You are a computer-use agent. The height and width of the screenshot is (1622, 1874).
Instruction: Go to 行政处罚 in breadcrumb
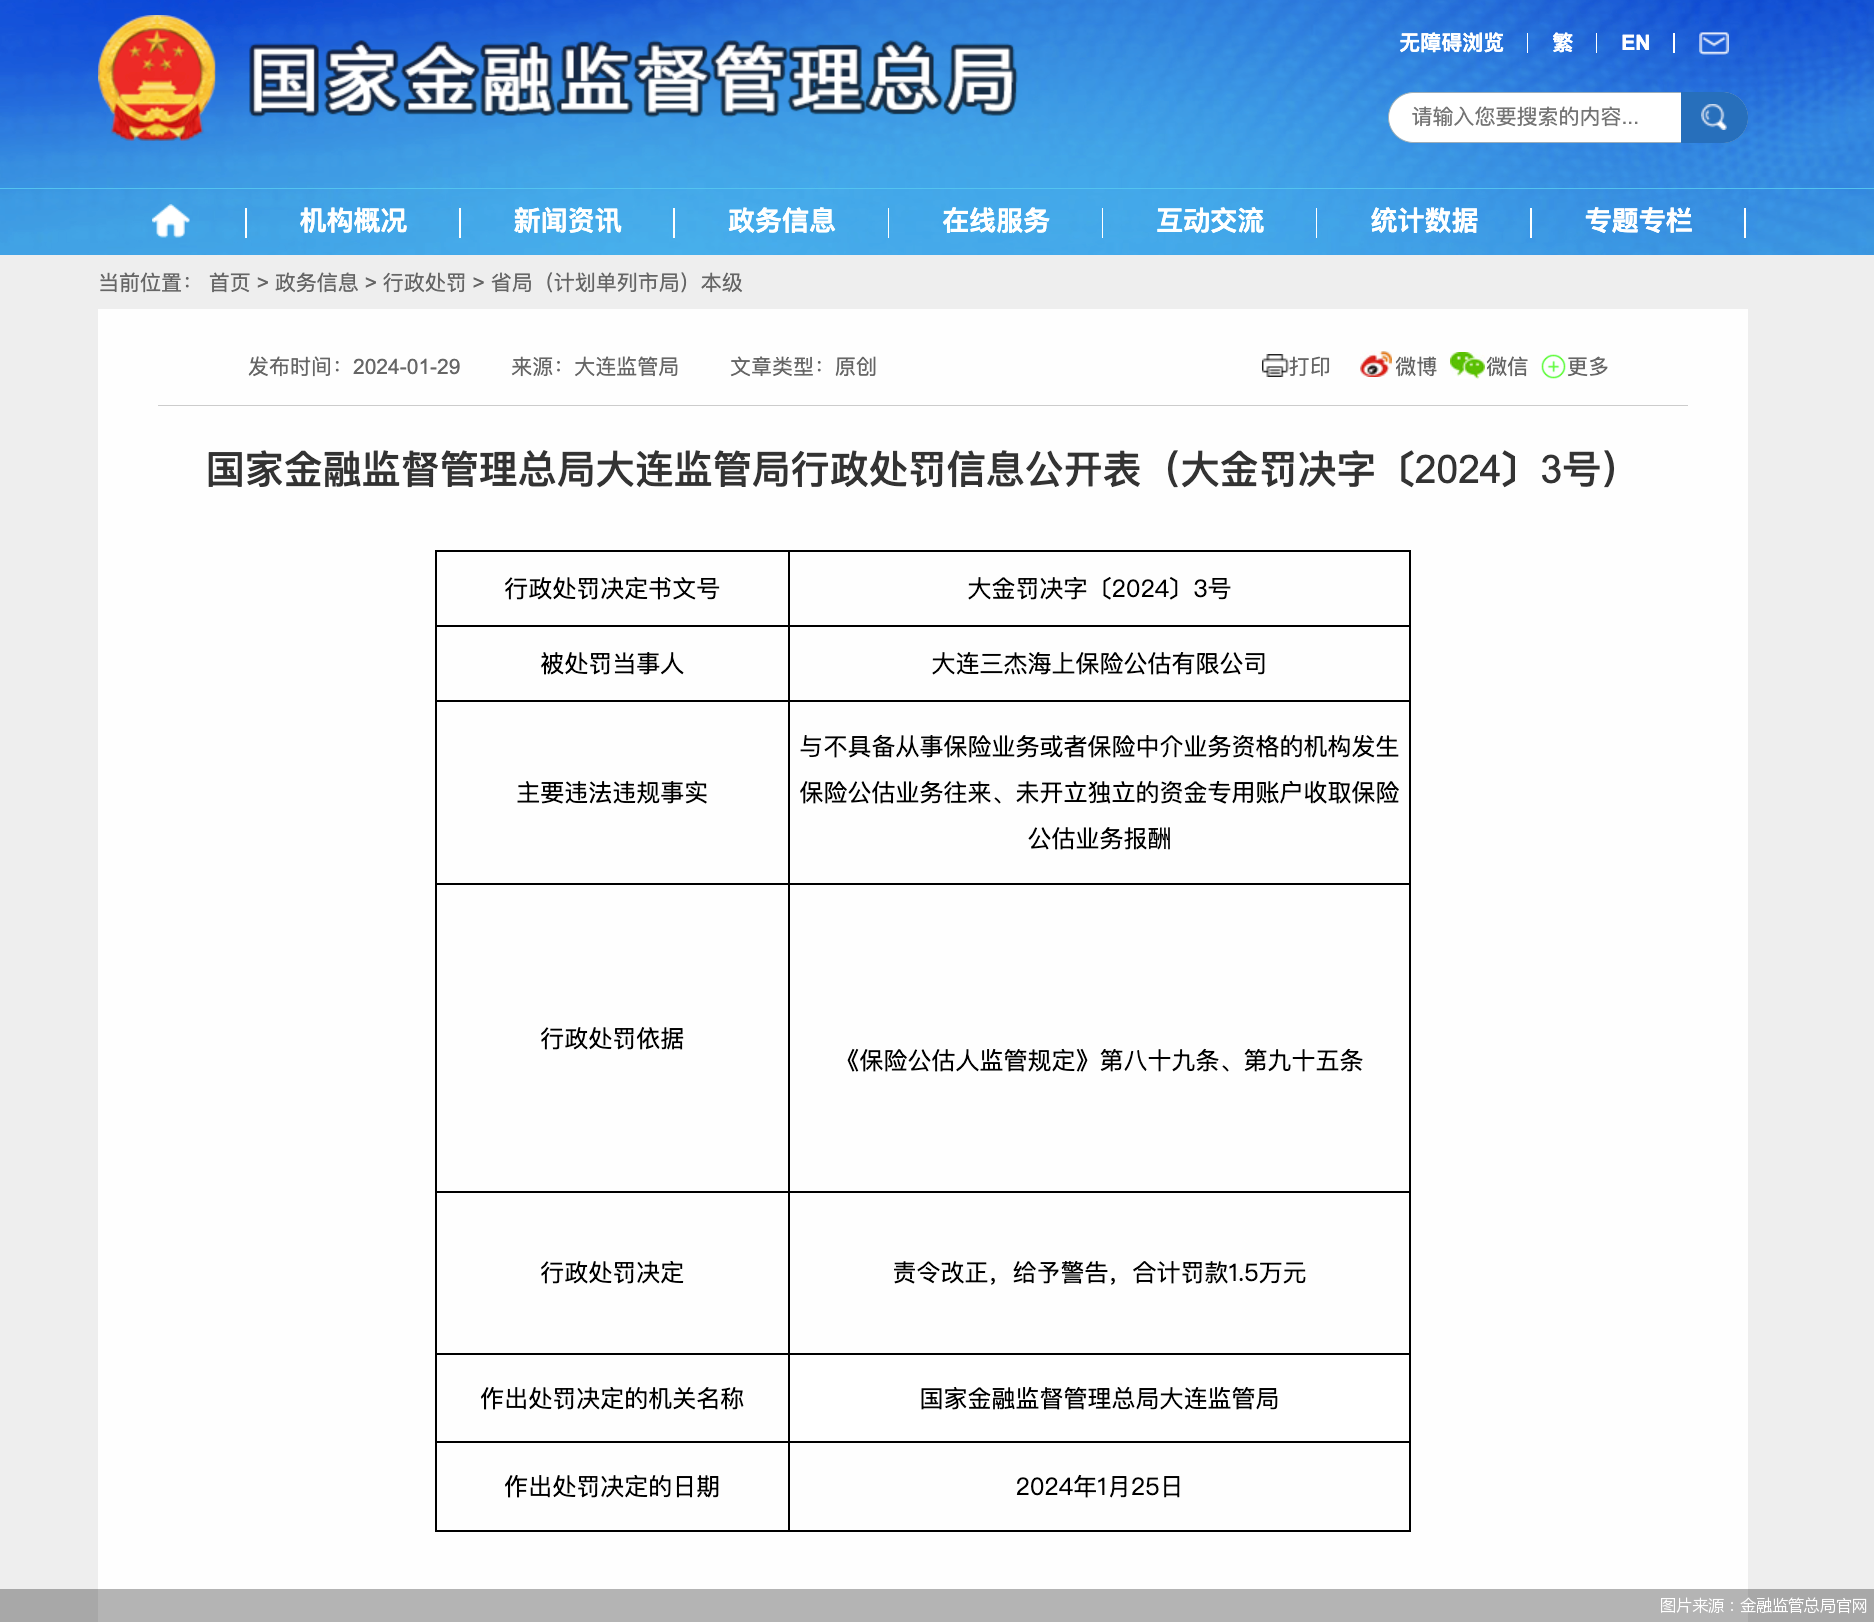coord(424,283)
